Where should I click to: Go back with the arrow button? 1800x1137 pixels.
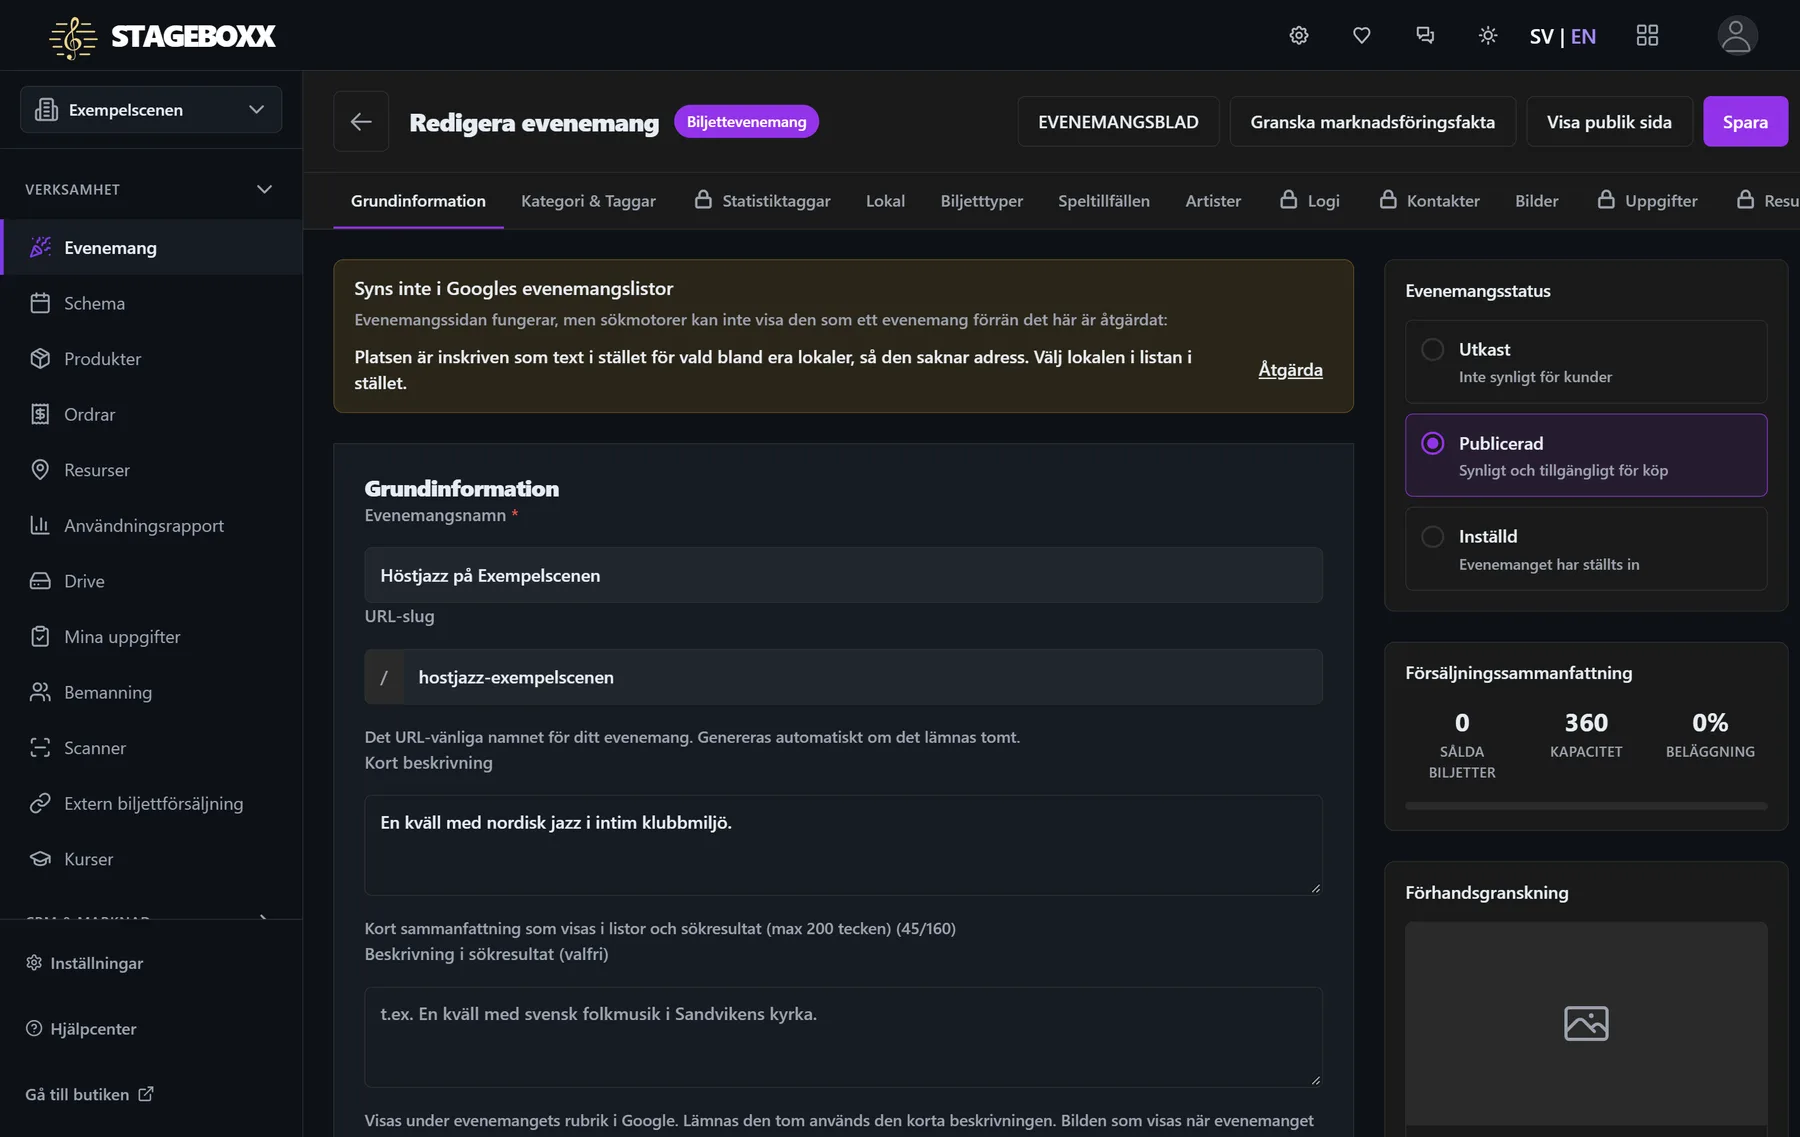click(x=361, y=122)
